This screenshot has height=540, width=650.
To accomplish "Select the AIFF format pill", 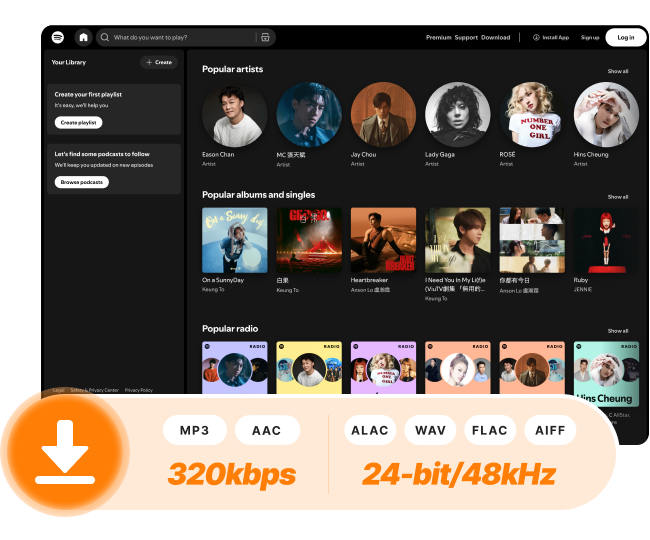I will tap(550, 430).
